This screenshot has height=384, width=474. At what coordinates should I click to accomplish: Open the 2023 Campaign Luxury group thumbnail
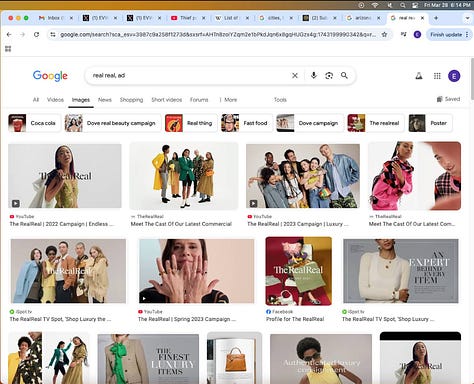point(303,176)
